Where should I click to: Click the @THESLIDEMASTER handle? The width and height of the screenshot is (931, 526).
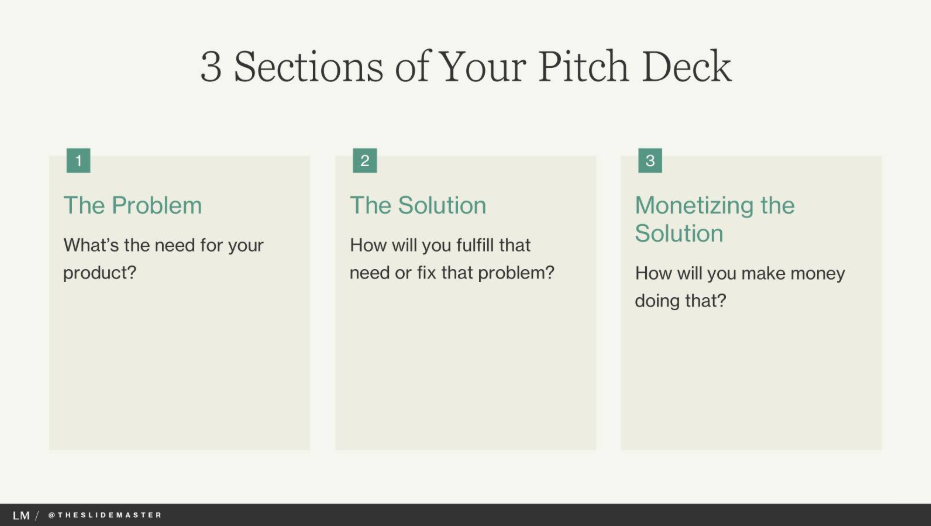pyautogui.click(x=104, y=515)
